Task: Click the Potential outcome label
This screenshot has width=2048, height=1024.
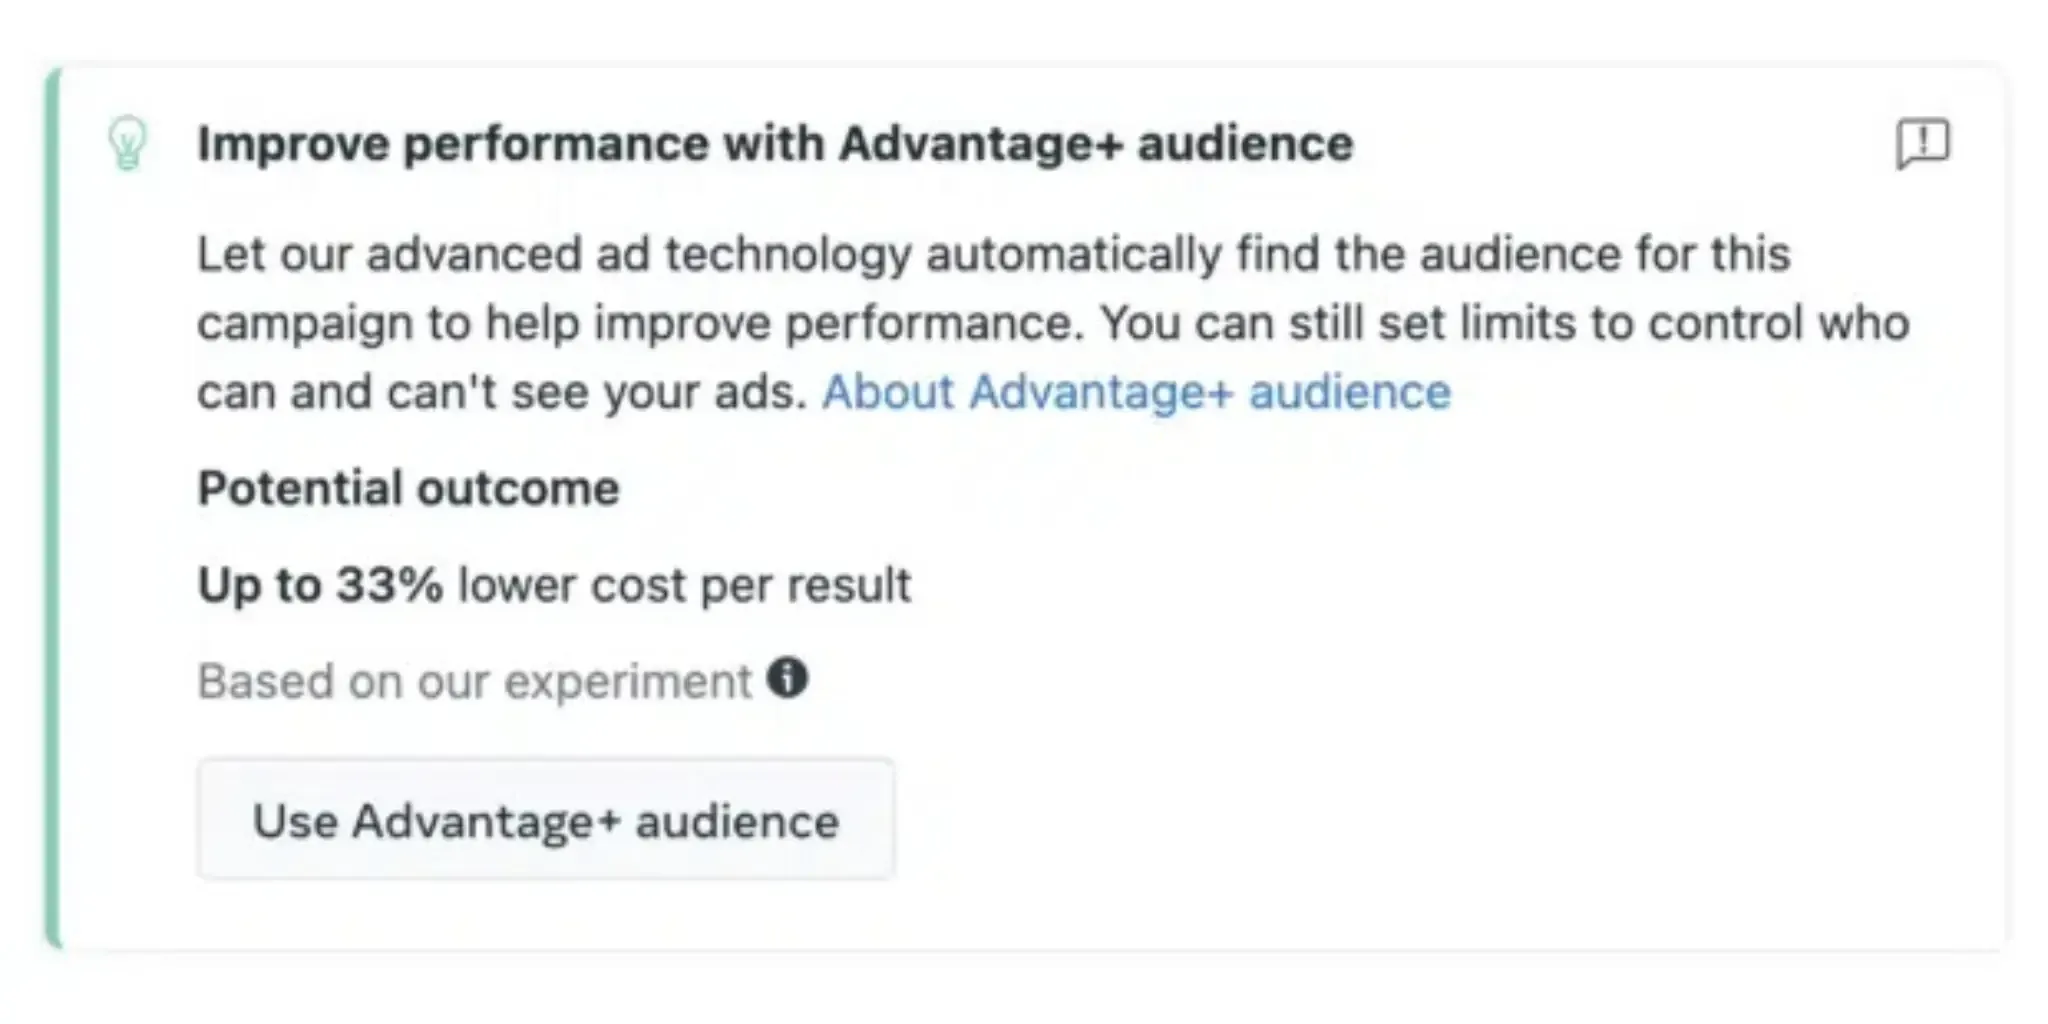Action: [408, 489]
